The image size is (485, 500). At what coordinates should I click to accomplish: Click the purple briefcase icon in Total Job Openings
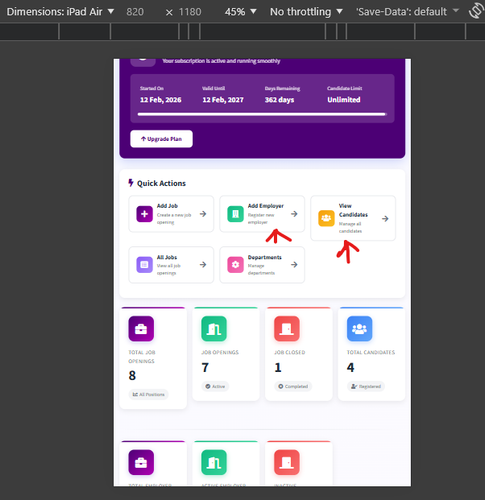[x=141, y=329]
